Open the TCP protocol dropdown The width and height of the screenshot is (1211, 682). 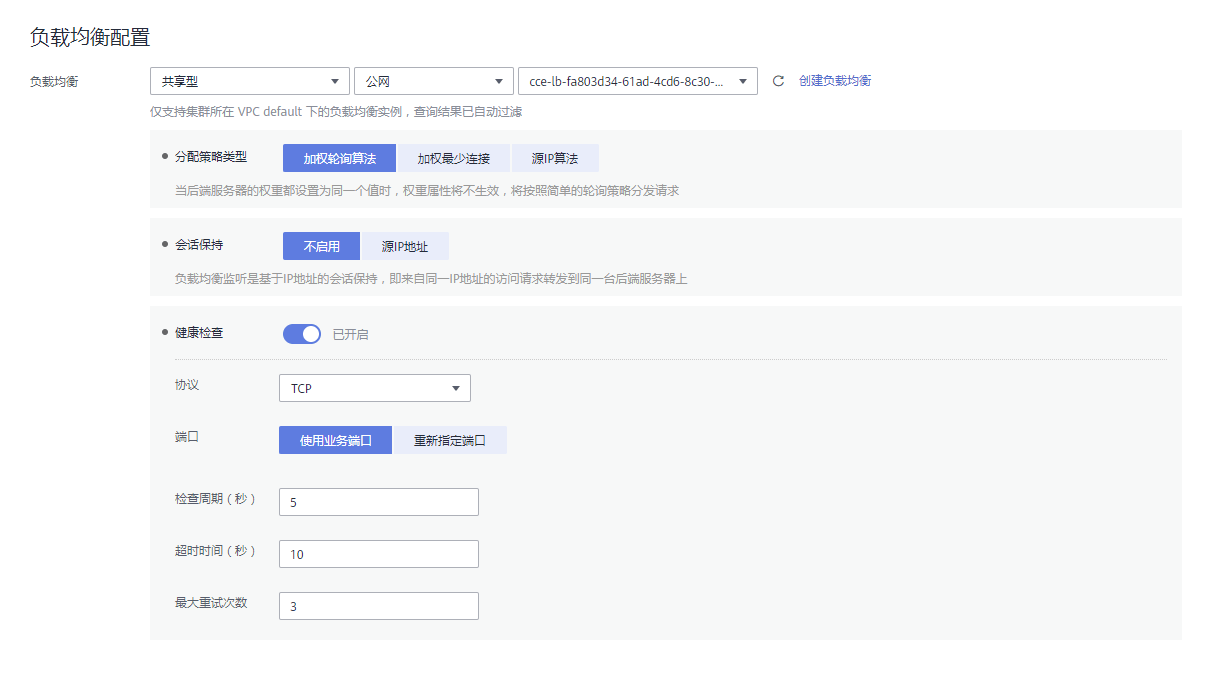pos(375,388)
